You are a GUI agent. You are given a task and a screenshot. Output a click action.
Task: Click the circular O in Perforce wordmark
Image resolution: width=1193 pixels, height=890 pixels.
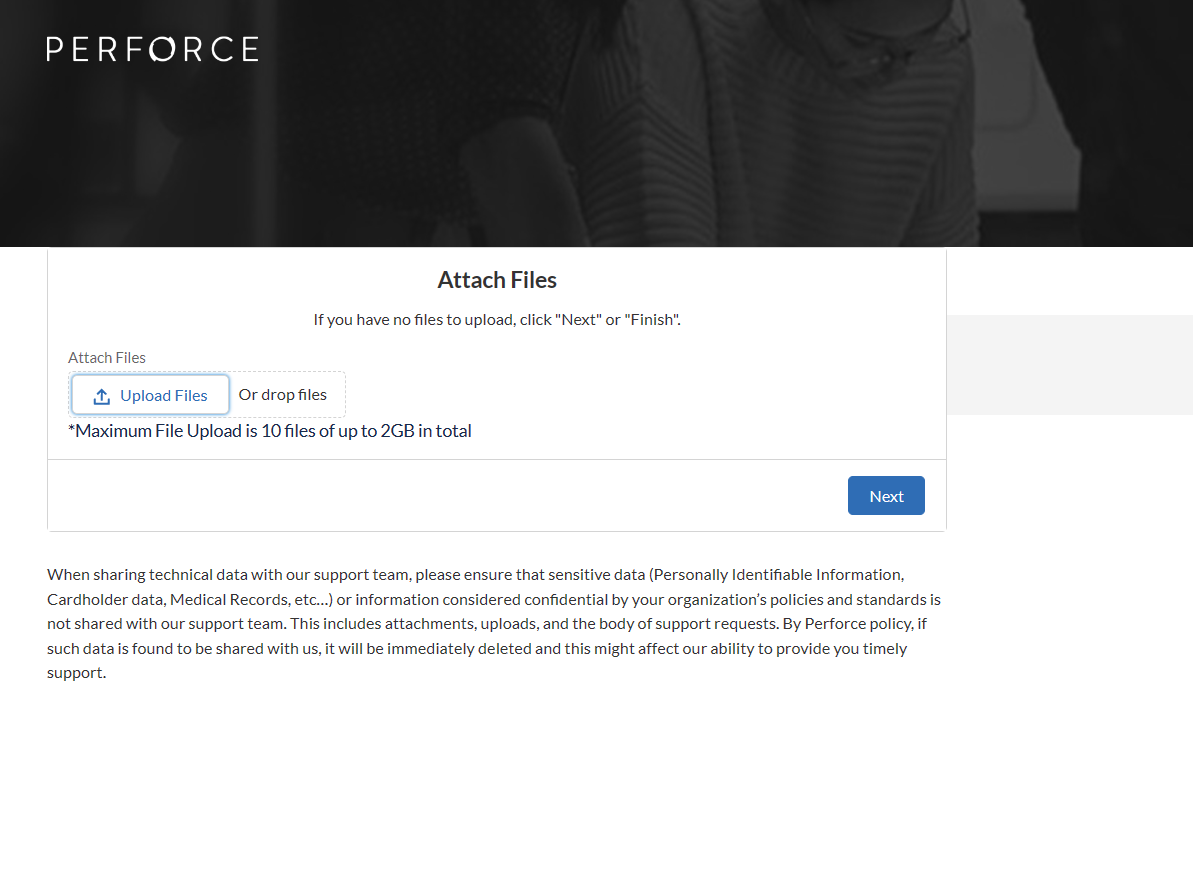(162, 49)
